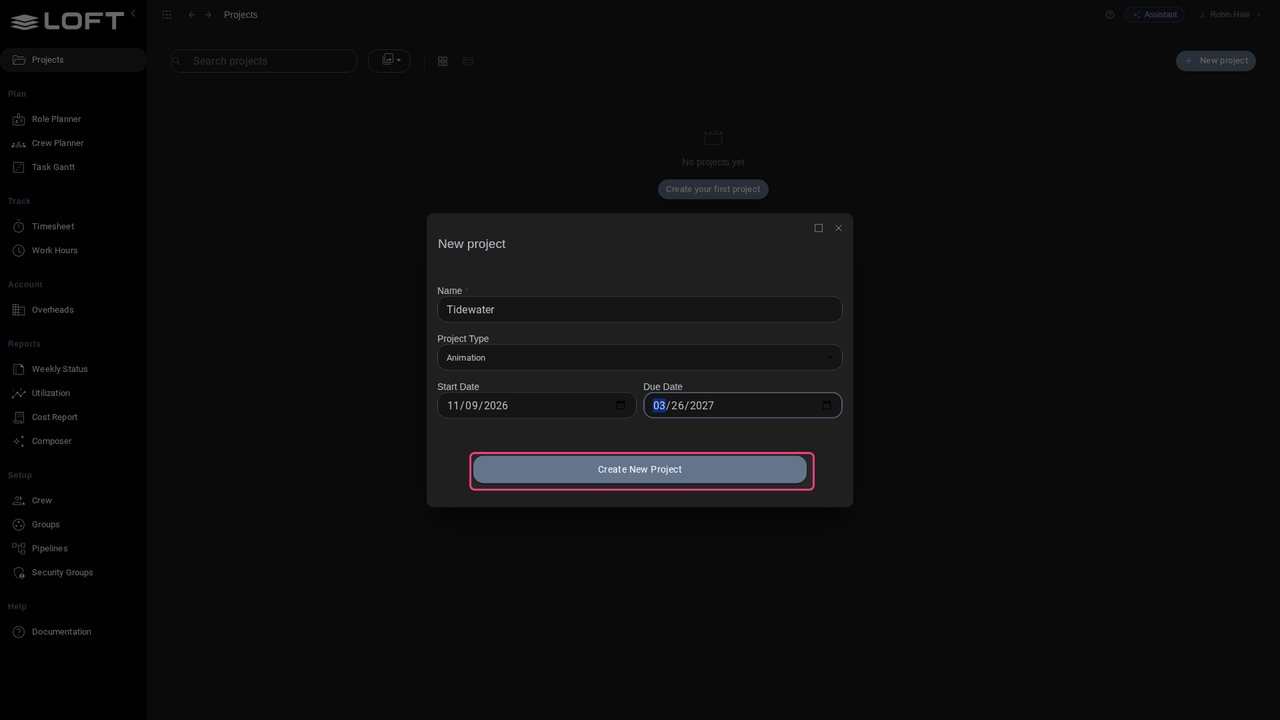Click the Weekly Status report icon

[x=18, y=369]
